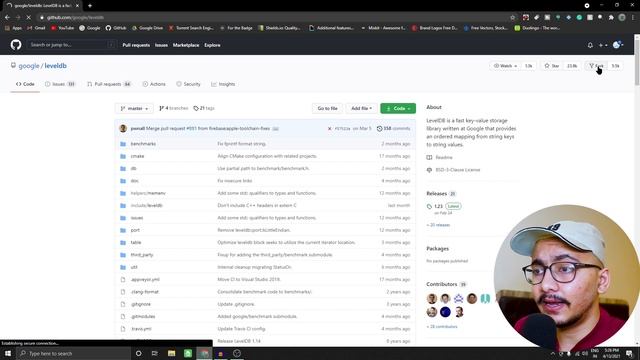The height and width of the screenshot is (360, 640).
Task: Open Issues in top navigation
Action: point(161,45)
